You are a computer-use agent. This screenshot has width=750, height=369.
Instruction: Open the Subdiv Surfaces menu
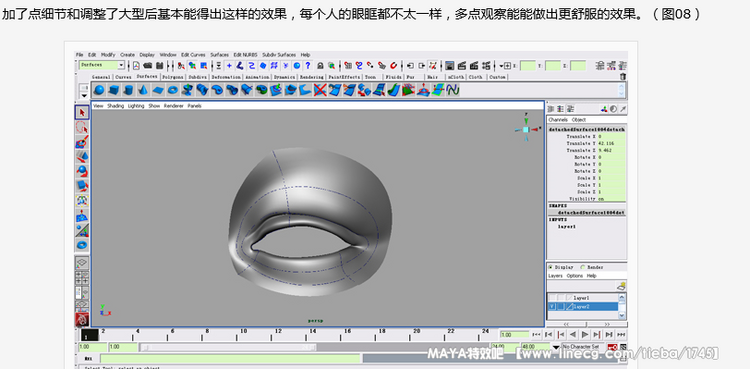pos(279,55)
